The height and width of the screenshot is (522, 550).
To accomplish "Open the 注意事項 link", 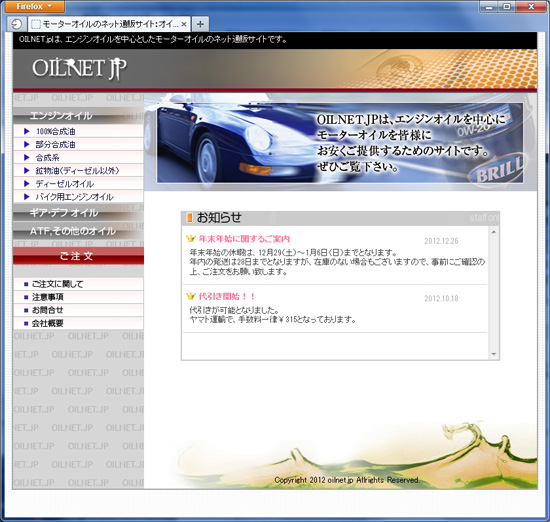I will point(48,297).
